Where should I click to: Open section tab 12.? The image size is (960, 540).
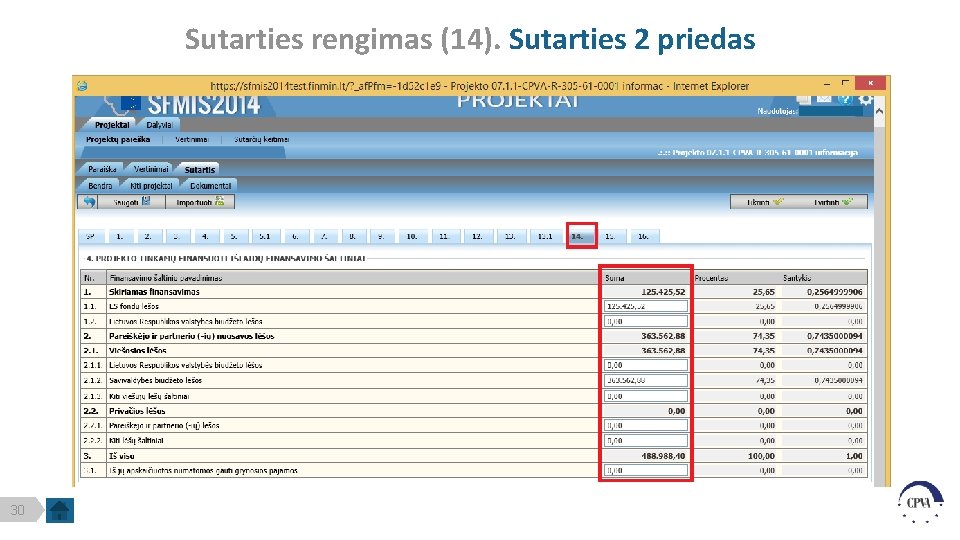tap(477, 236)
